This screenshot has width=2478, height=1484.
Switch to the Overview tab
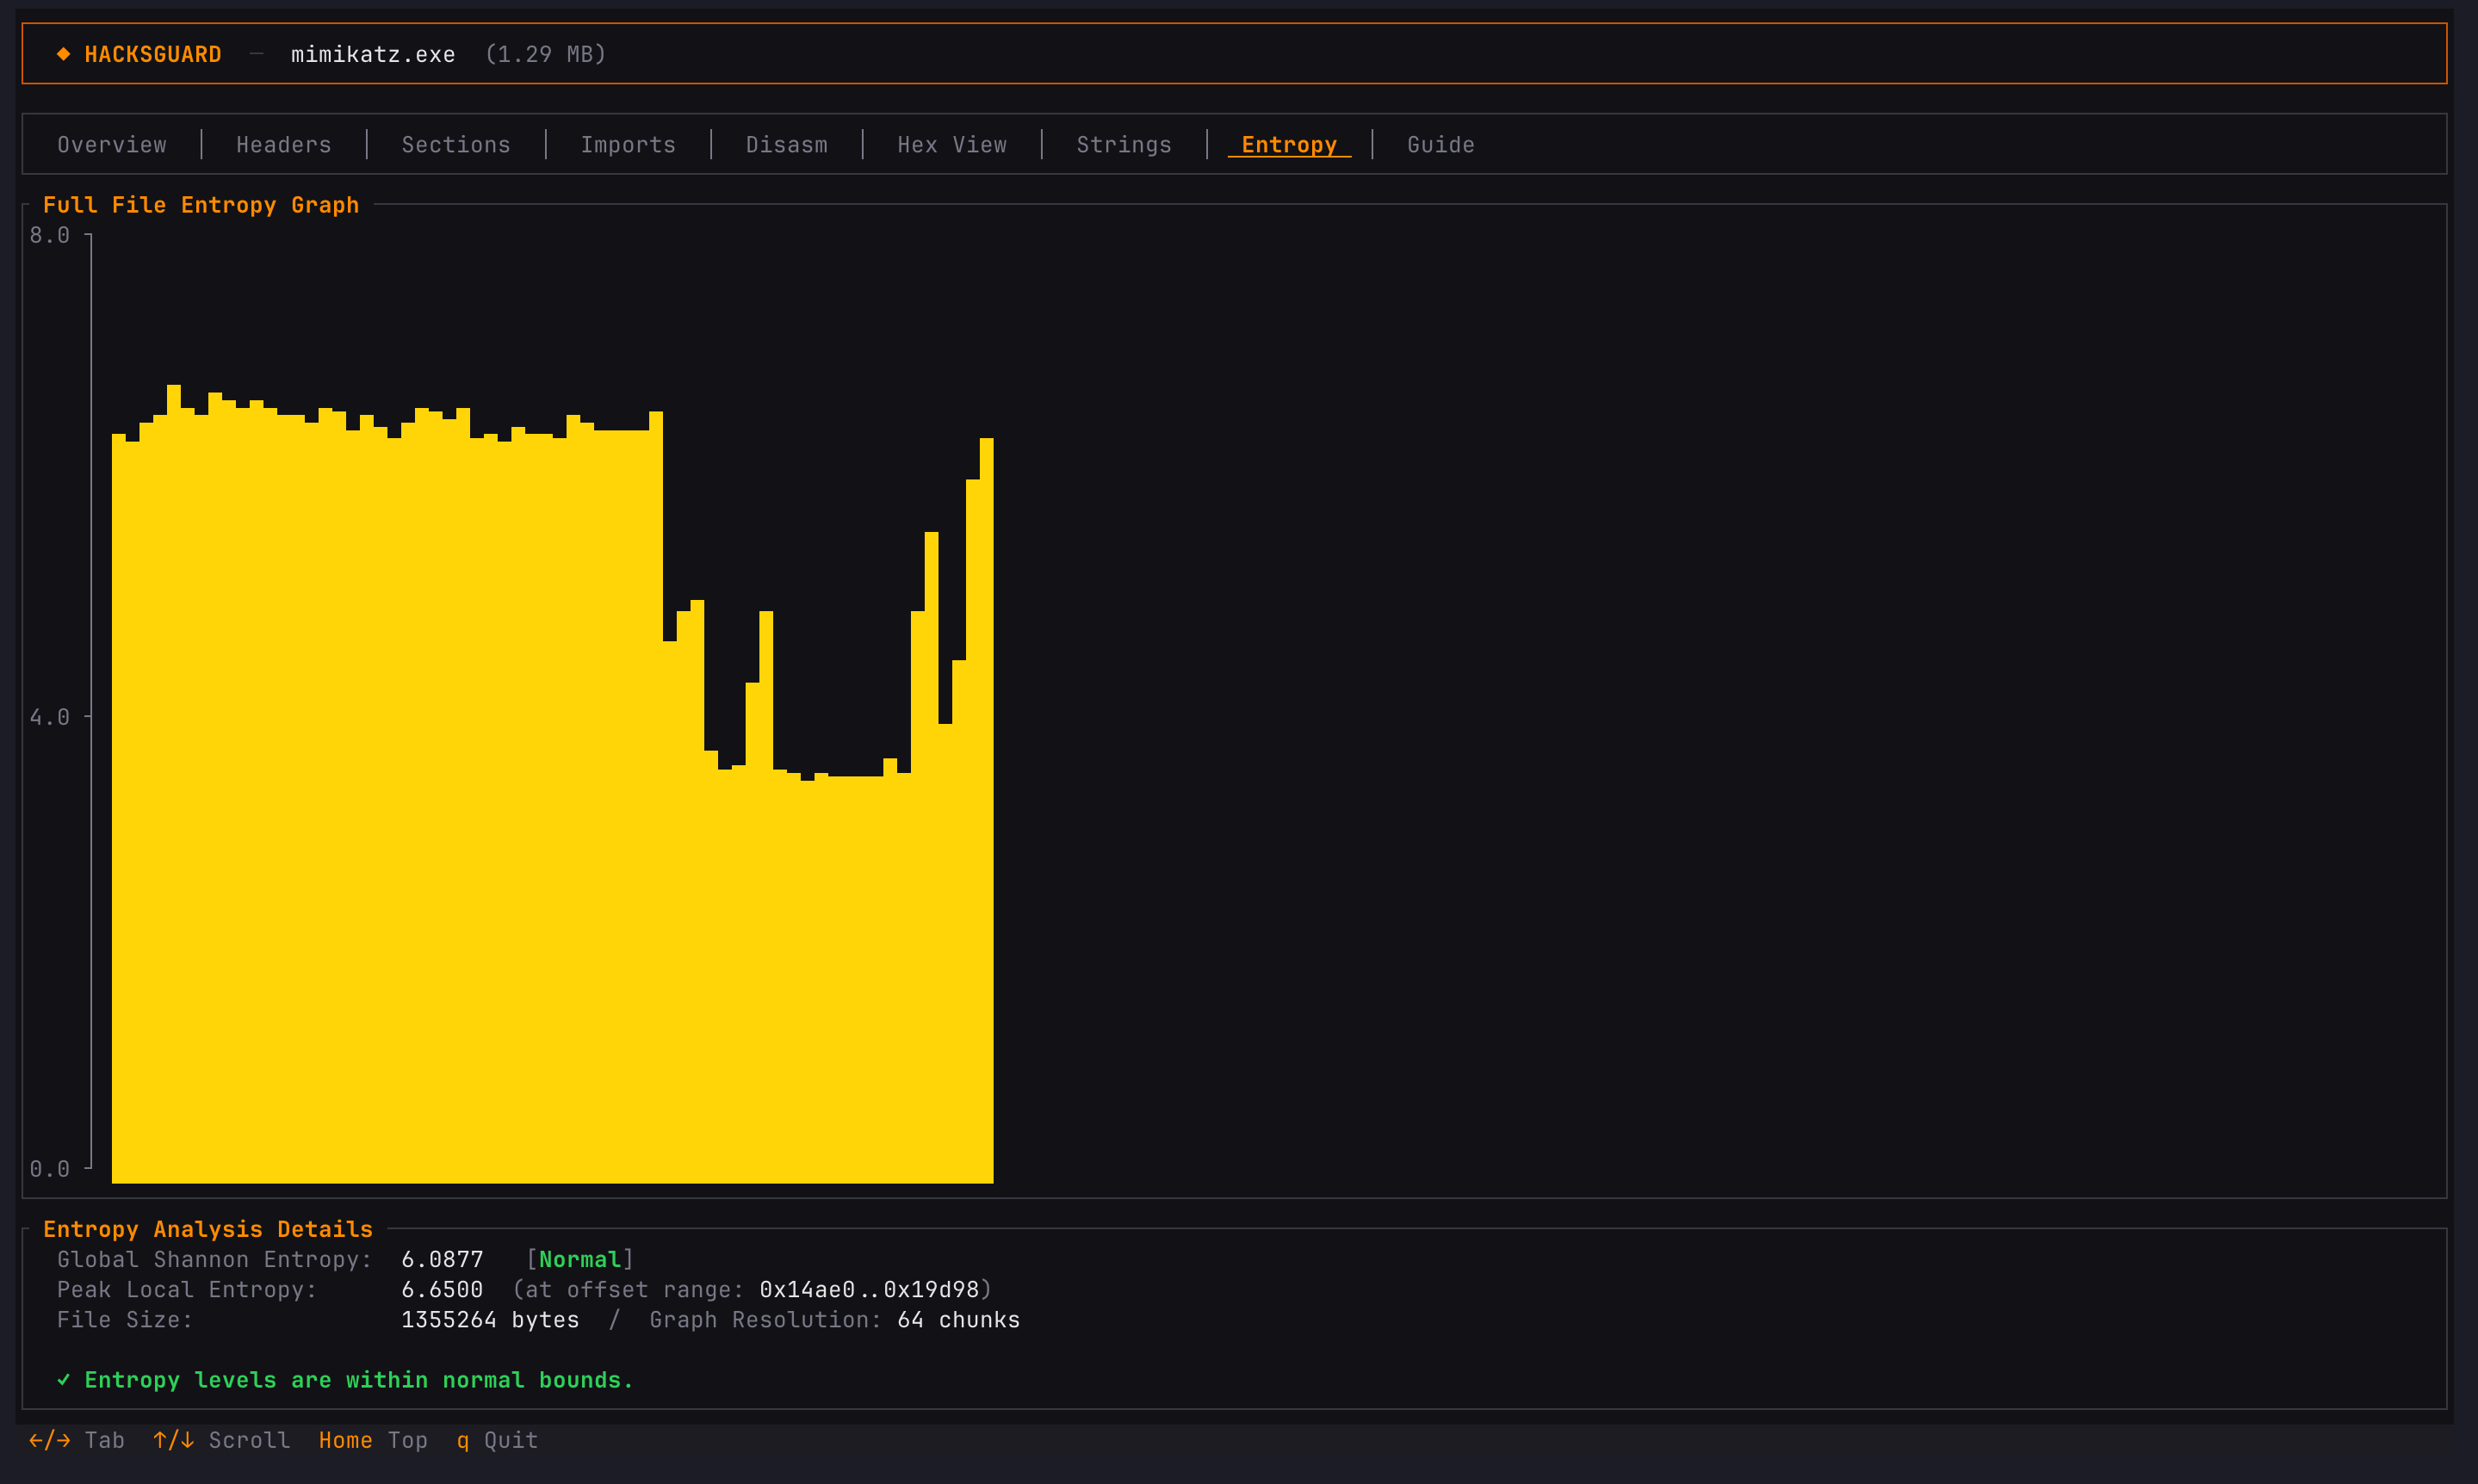click(112, 145)
